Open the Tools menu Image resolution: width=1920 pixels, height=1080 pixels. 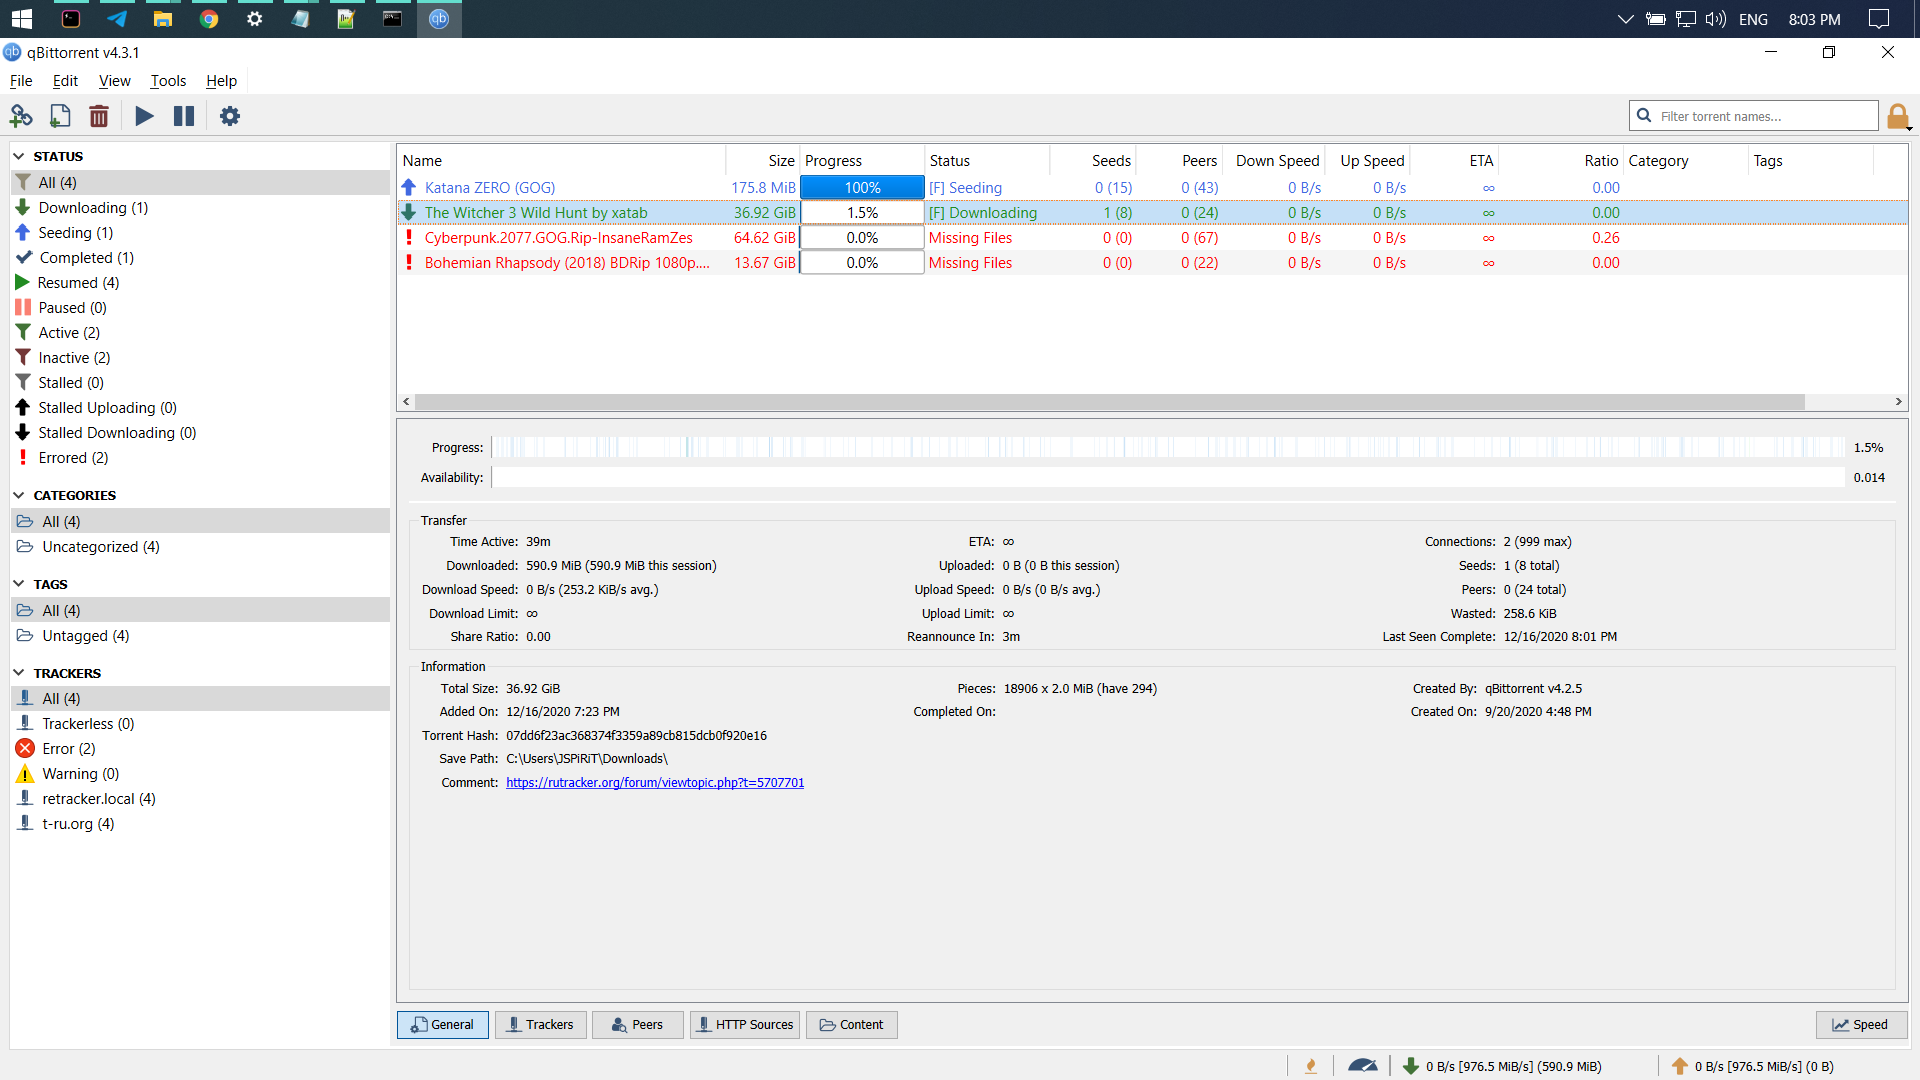[168, 81]
